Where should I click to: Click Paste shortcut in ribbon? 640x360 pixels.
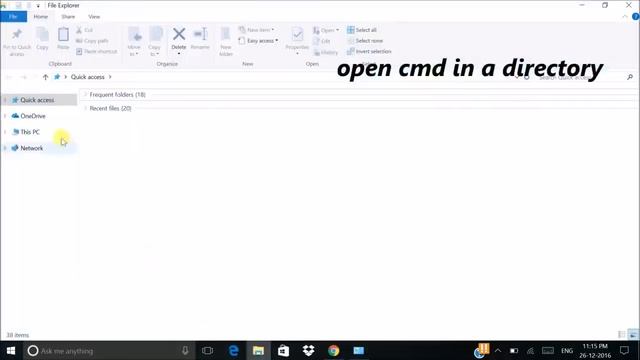pos(97,51)
